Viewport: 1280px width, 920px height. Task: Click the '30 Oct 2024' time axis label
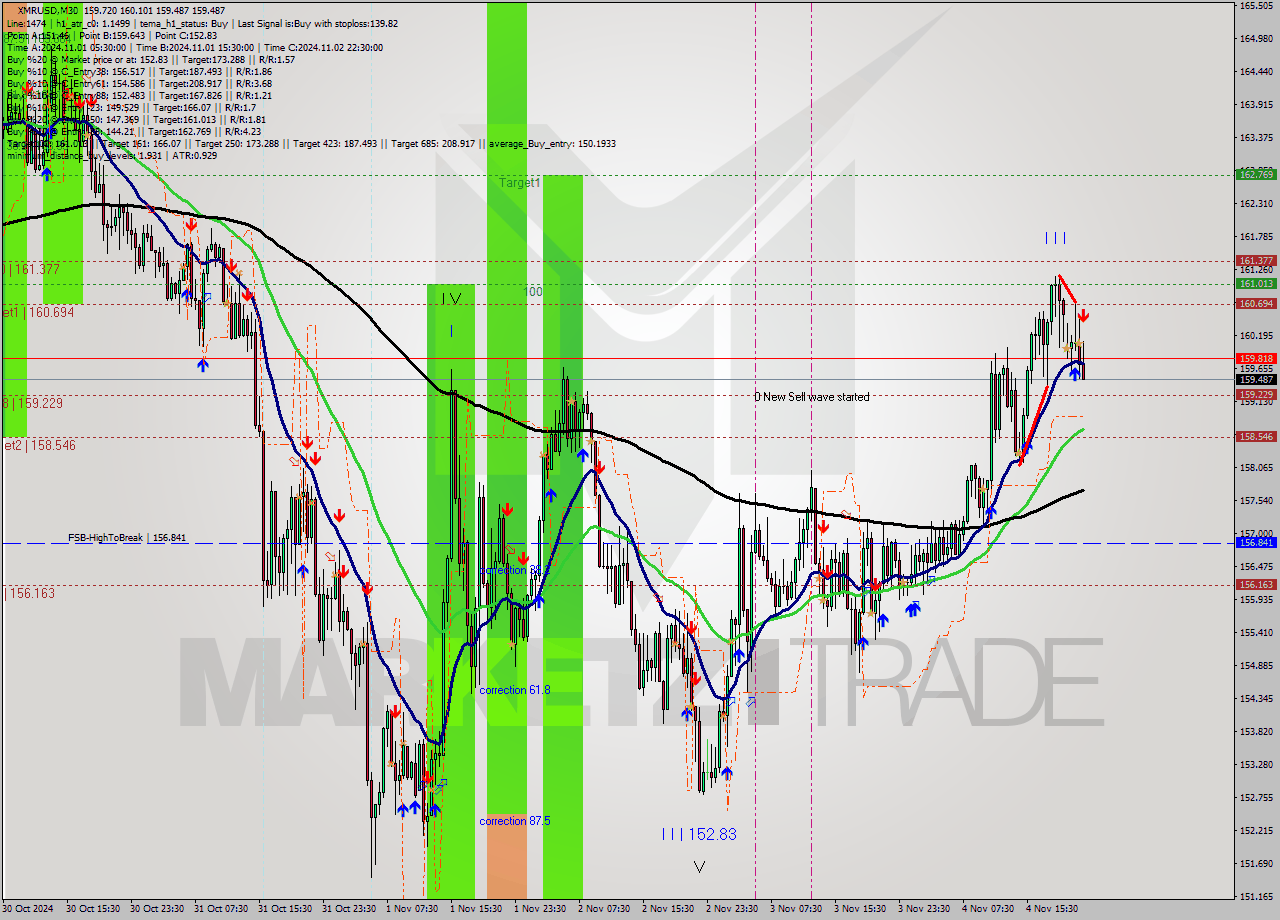(29, 909)
